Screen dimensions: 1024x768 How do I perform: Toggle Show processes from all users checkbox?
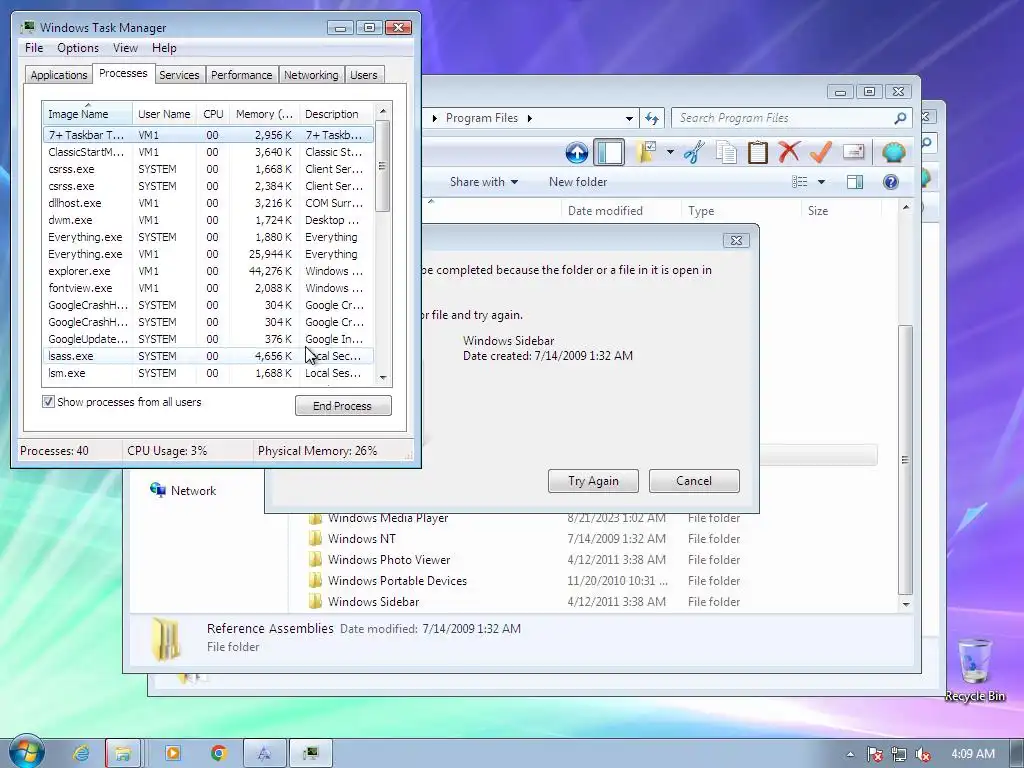tap(48, 402)
